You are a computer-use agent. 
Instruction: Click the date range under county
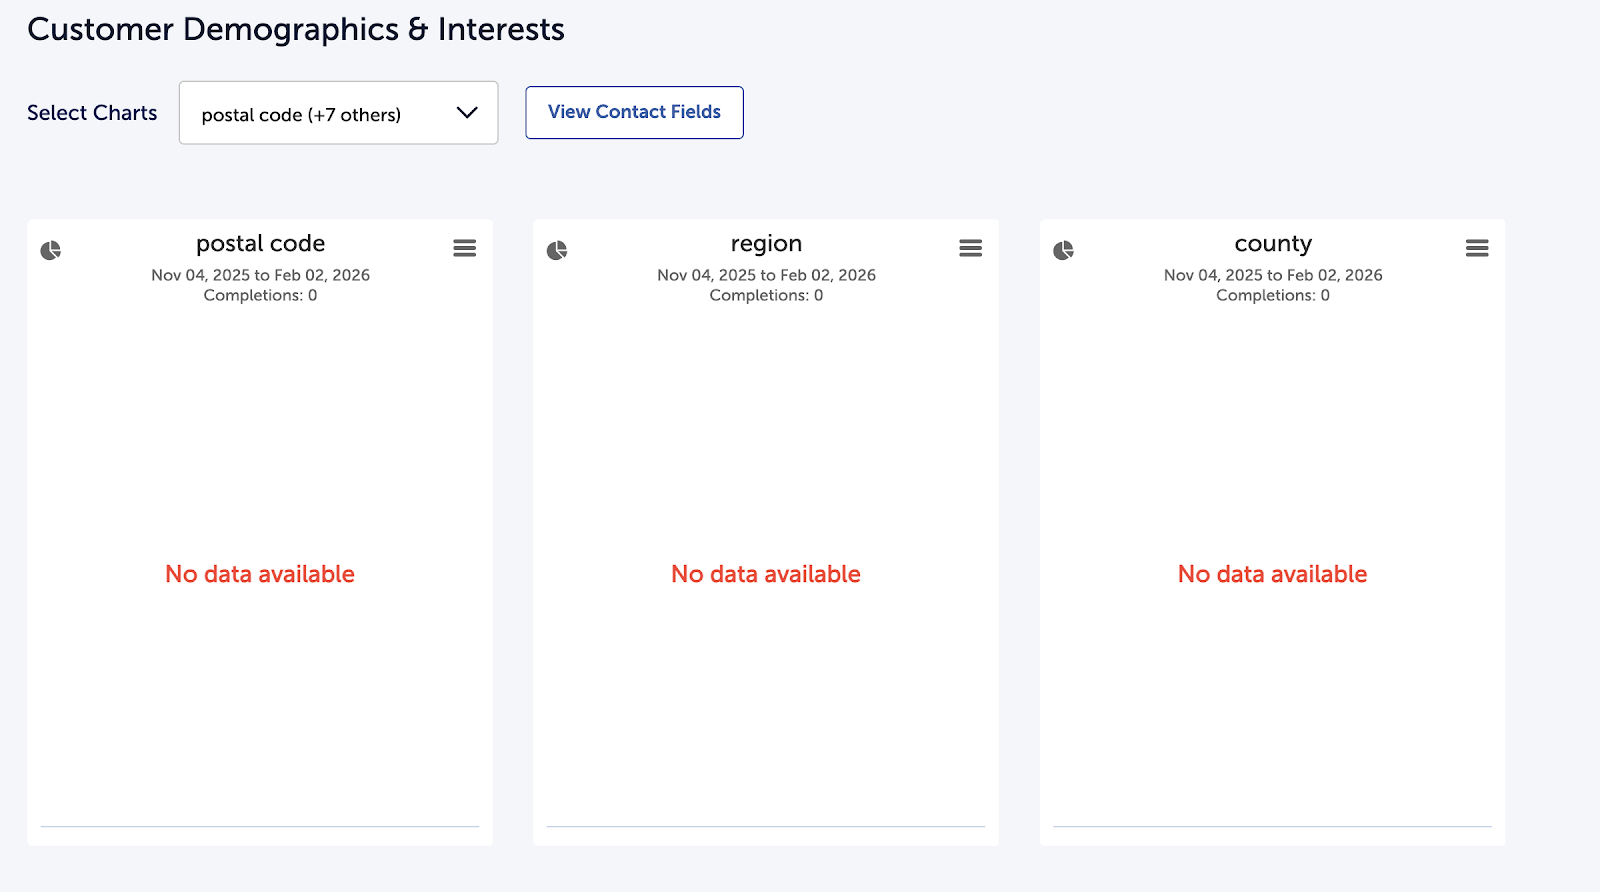click(1273, 275)
